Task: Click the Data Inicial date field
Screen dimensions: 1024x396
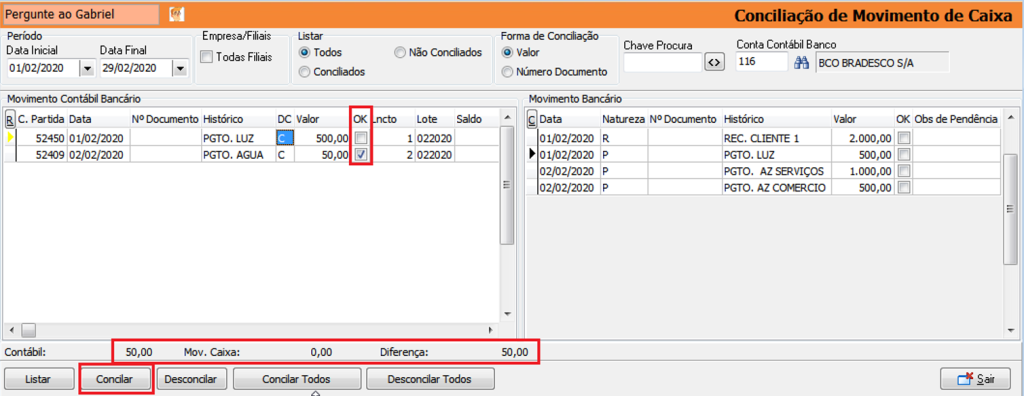Action: (43, 68)
